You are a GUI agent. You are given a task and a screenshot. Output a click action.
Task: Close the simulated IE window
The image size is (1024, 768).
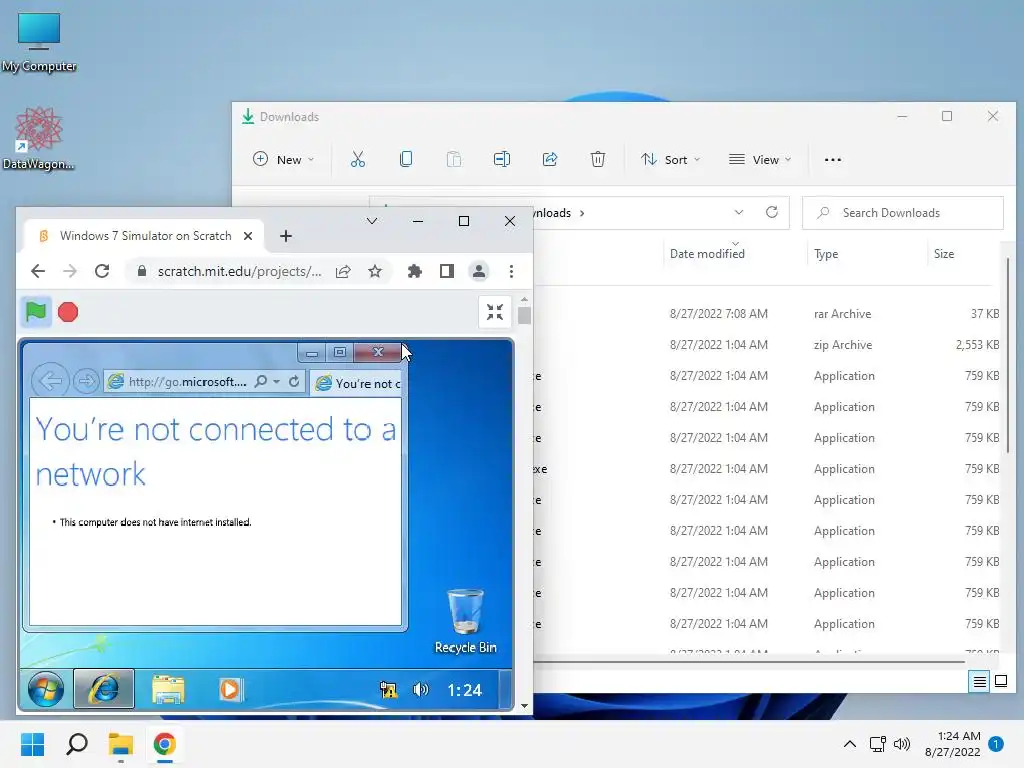377,352
